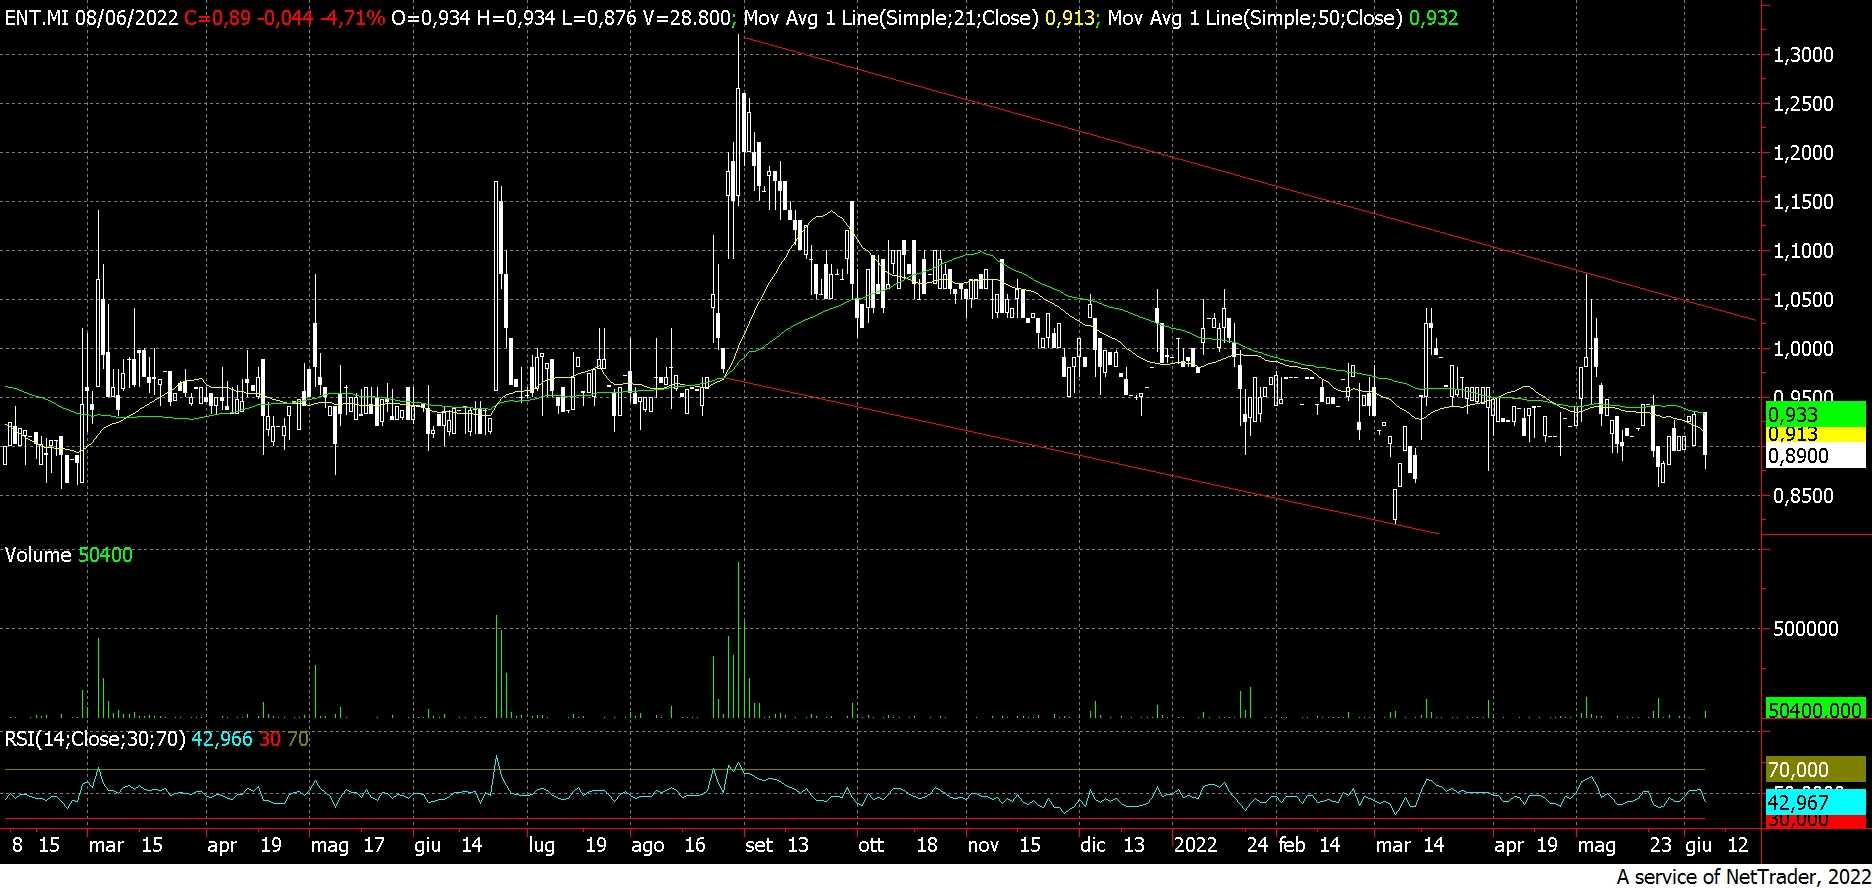Click the green 0,933 price tag
Screen dimensions: 1872x888
pos(1816,414)
